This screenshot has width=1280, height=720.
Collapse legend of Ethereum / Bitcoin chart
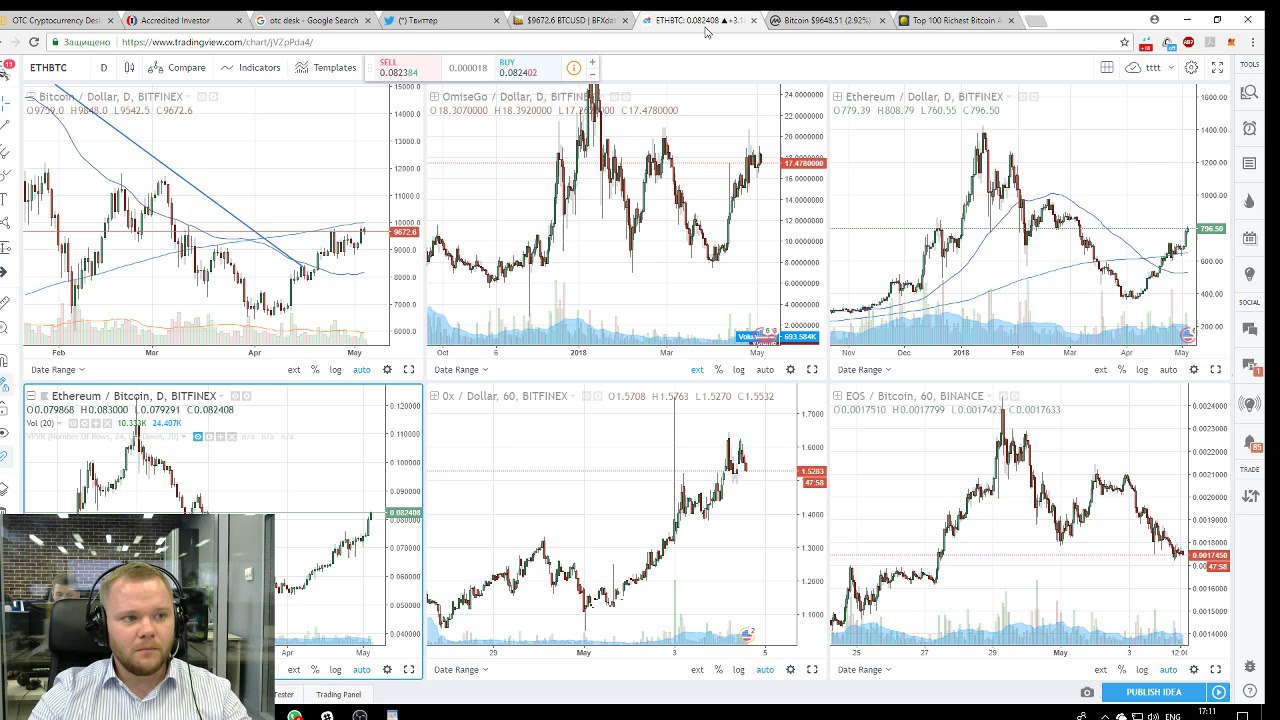(31, 396)
